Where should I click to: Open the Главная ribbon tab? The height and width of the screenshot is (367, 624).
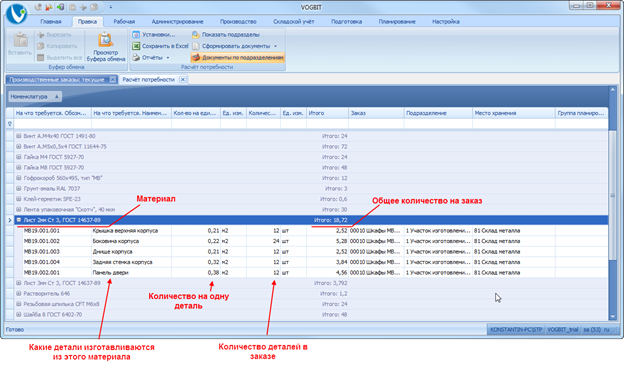click(51, 21)
